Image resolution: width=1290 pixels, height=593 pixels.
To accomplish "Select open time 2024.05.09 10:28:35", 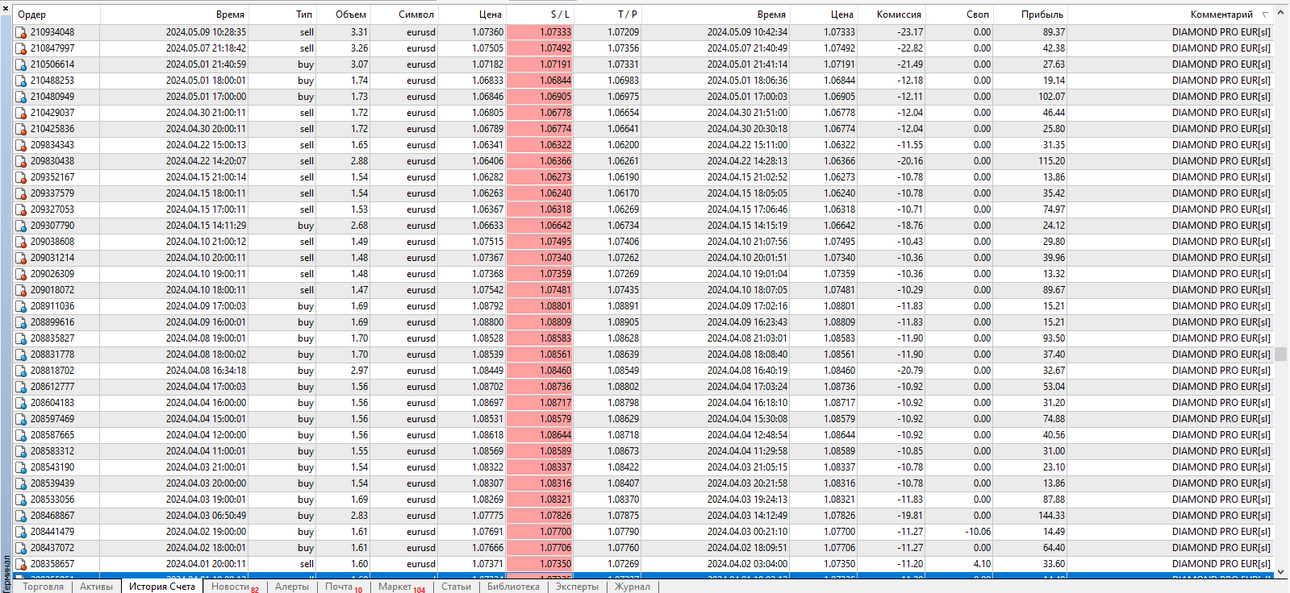I will 206,33.
